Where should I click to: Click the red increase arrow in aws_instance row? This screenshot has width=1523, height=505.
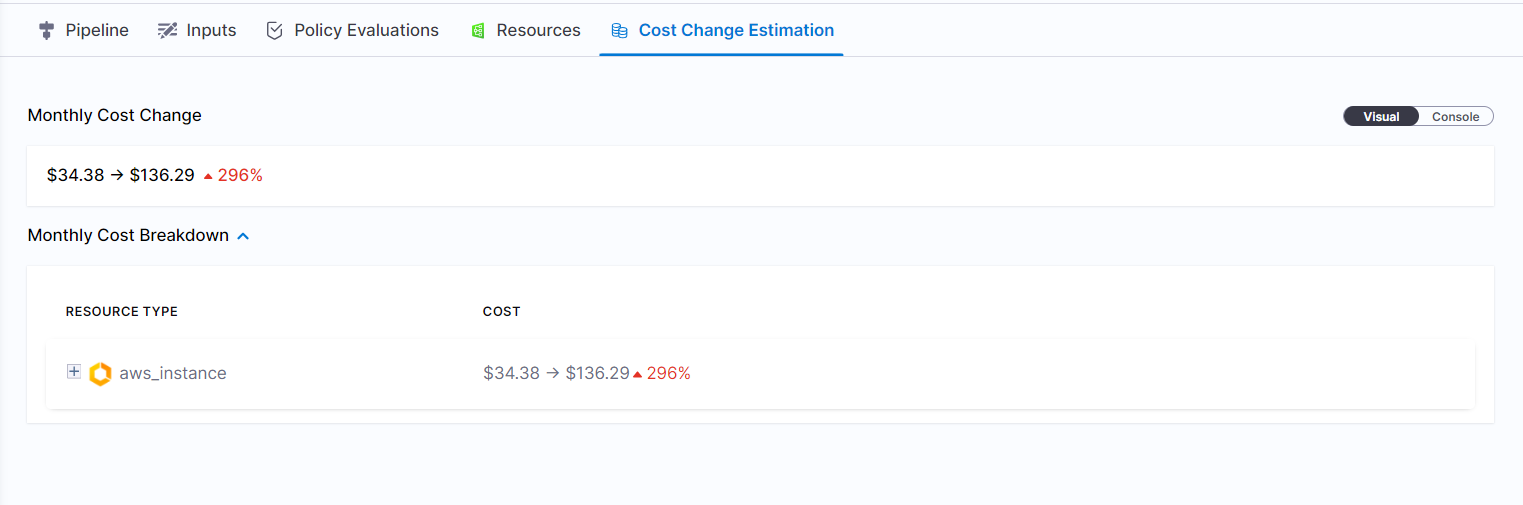637,374
